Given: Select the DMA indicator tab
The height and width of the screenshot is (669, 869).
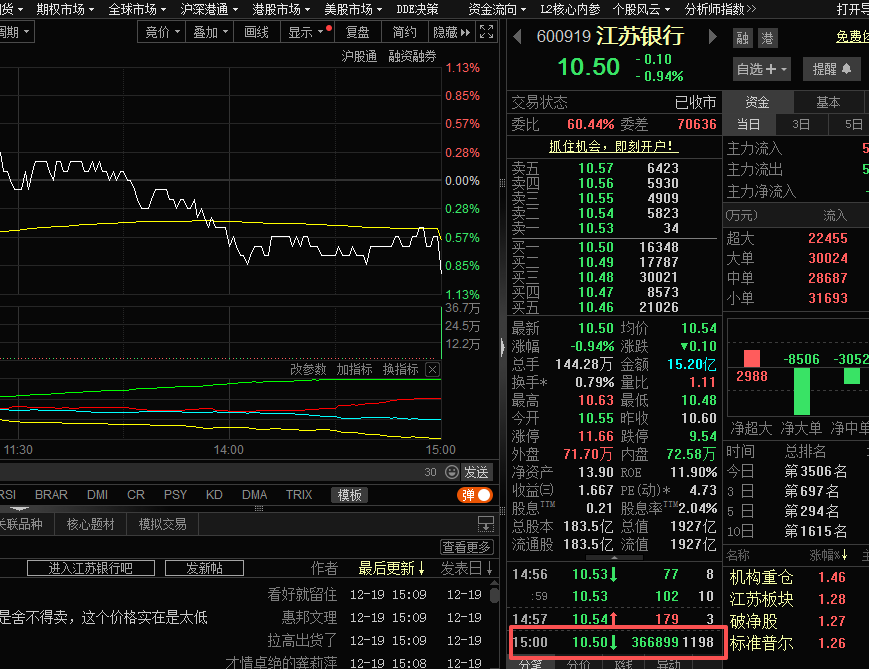Looking at the screenshot, I should coord(254,494).
